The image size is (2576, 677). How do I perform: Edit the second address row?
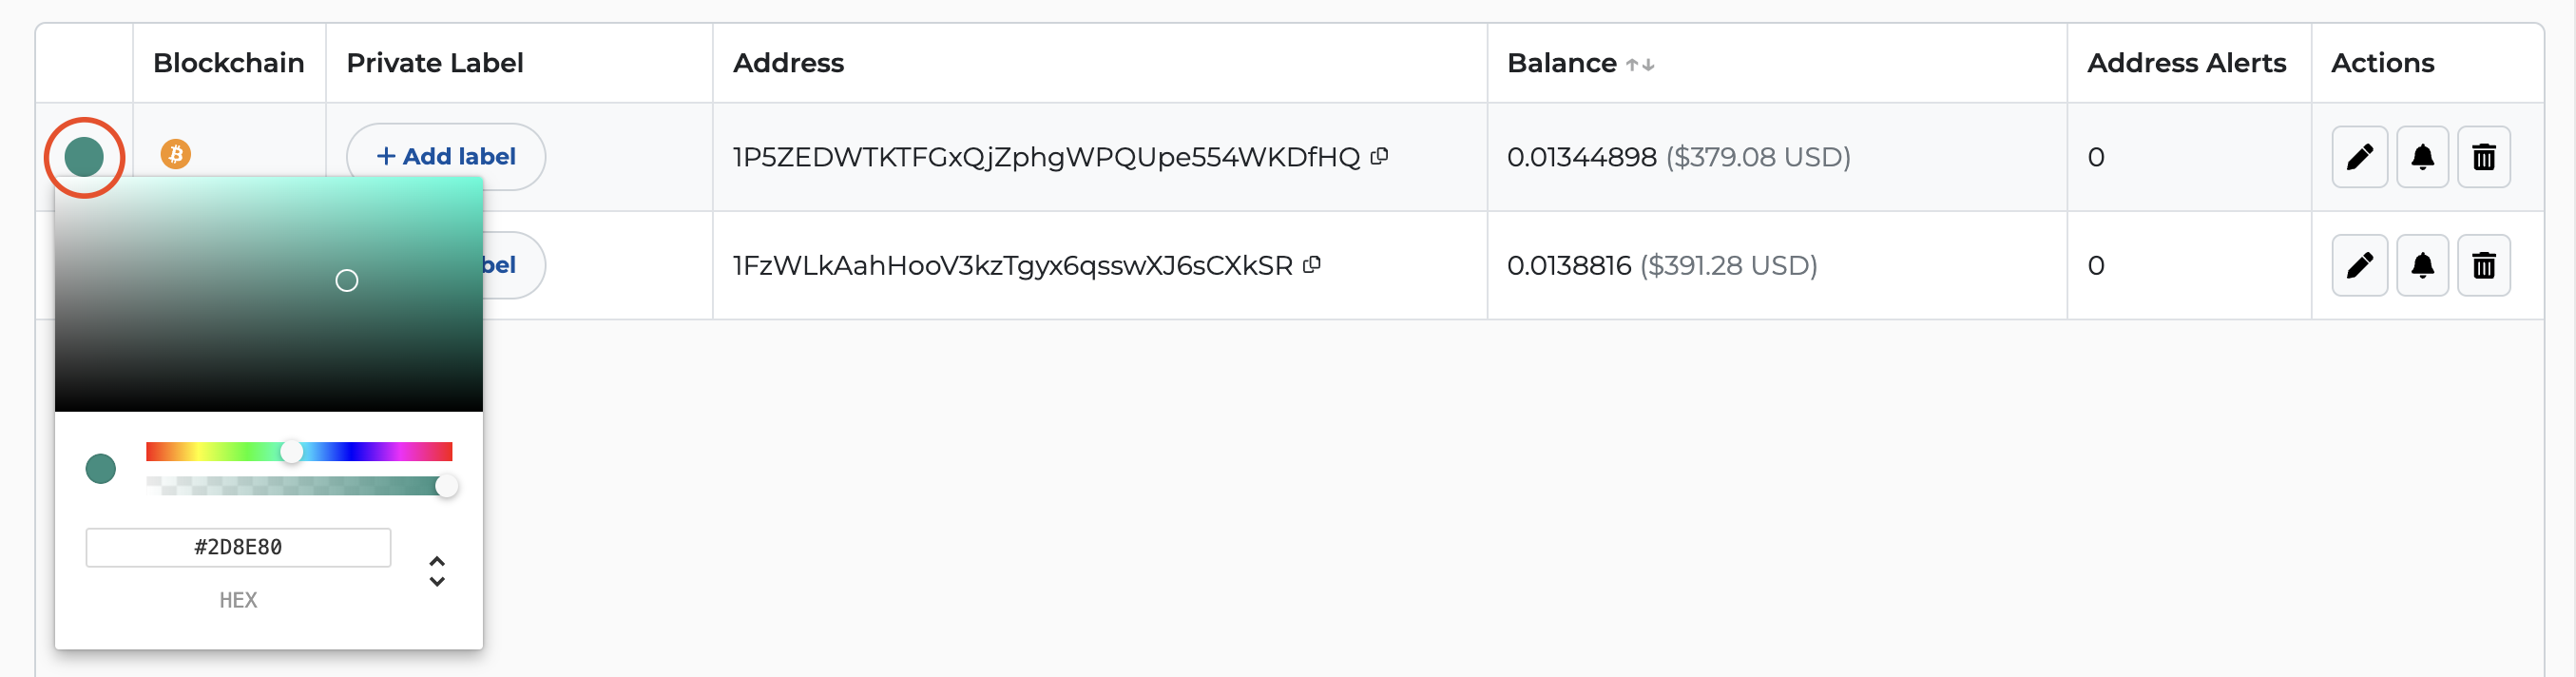[2359, 265]
